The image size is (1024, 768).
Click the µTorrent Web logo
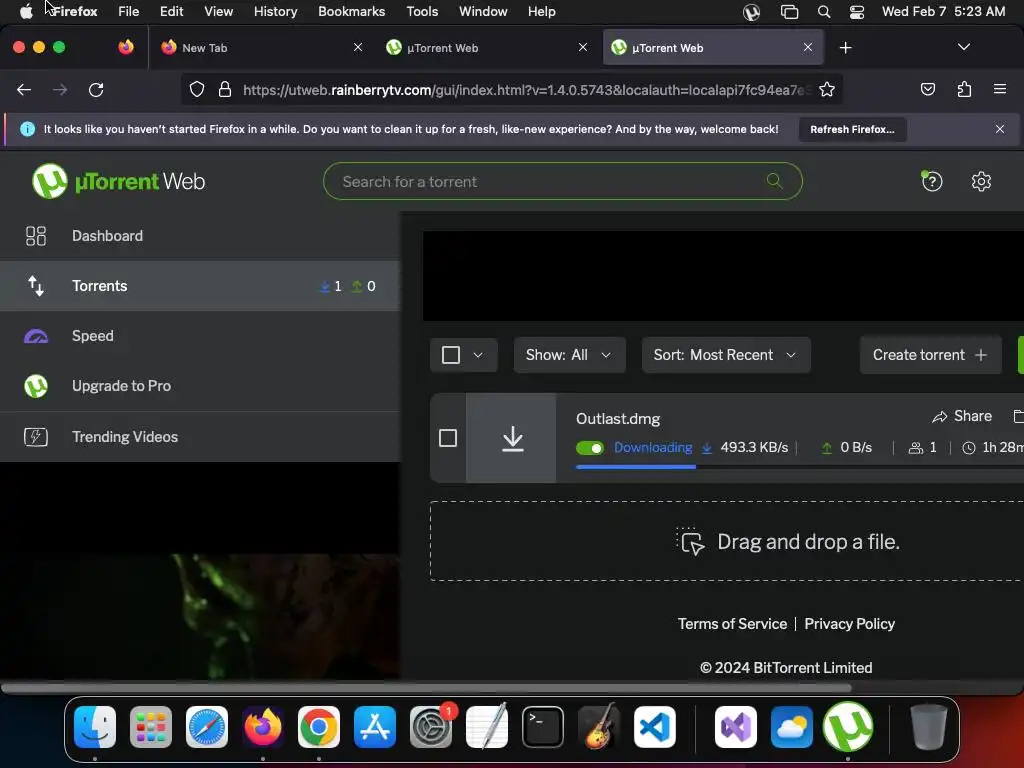point(119,181)
